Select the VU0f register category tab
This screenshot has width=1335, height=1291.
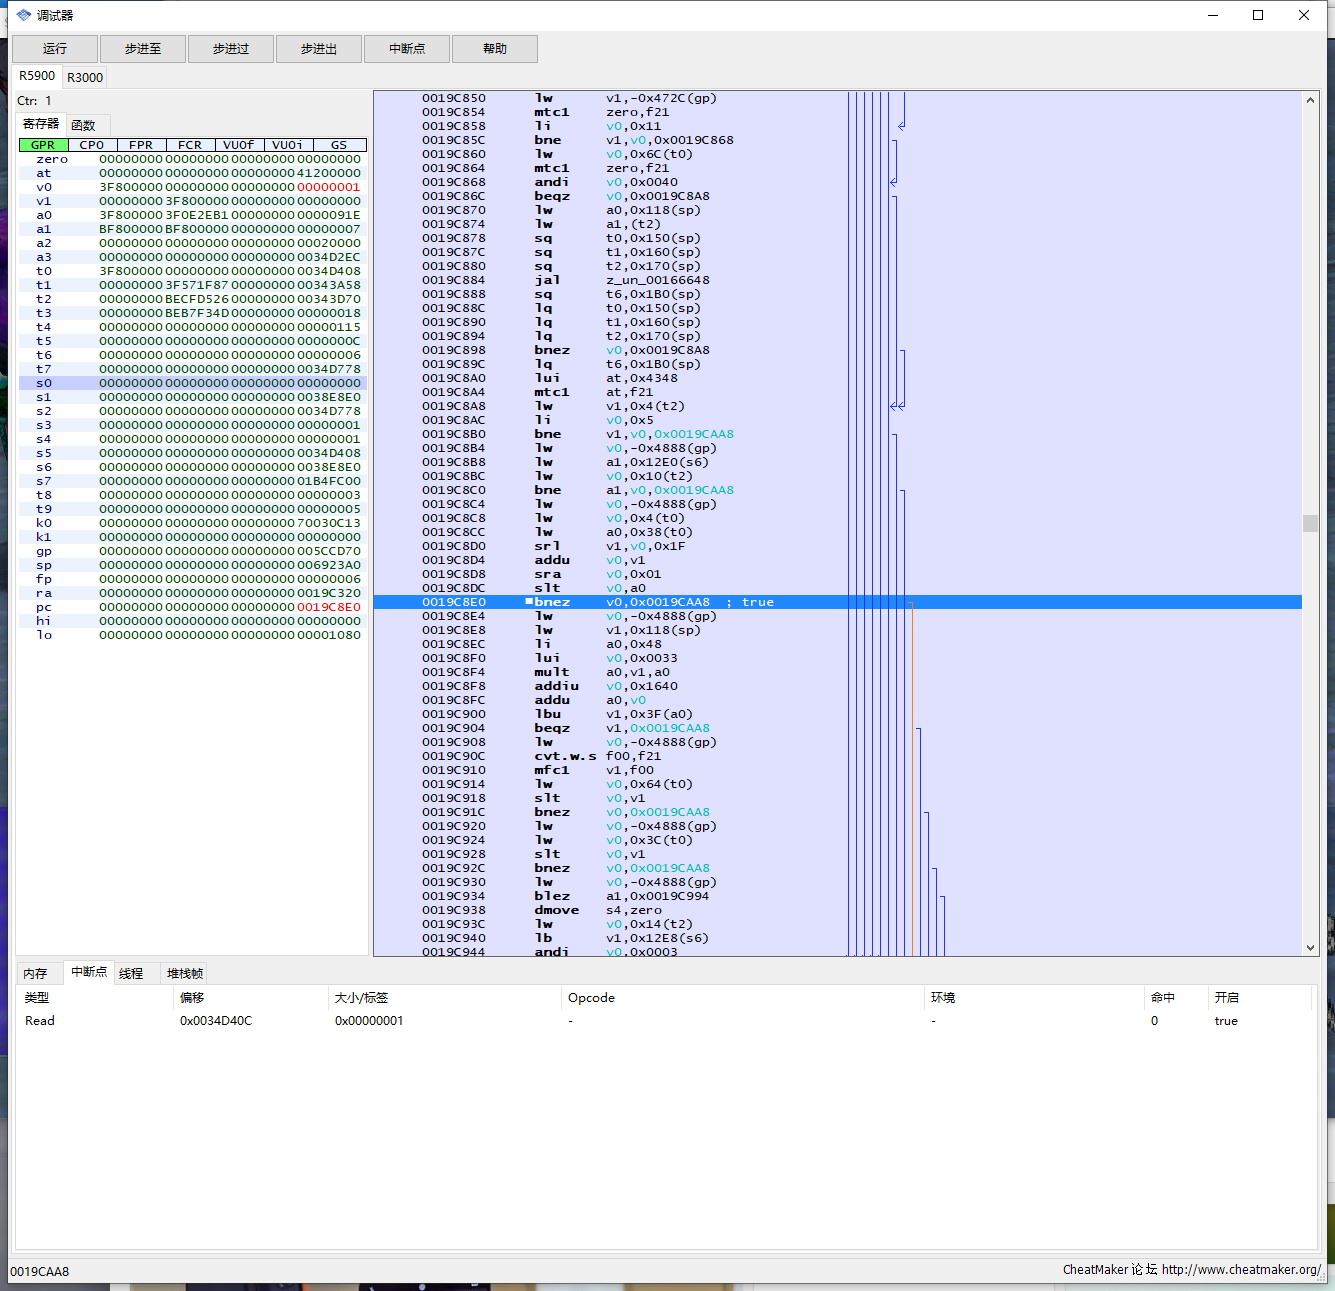[x=239, y=145]
